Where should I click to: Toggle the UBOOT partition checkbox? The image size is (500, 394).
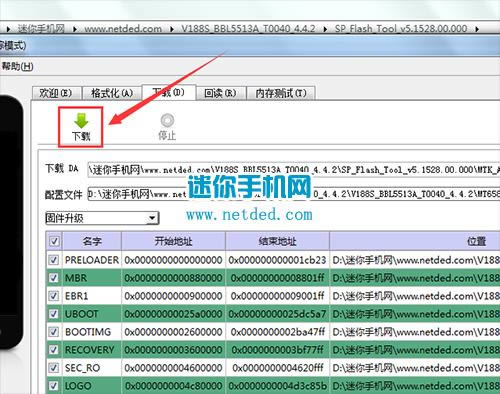pyautogui.click(x=54, y=314)
